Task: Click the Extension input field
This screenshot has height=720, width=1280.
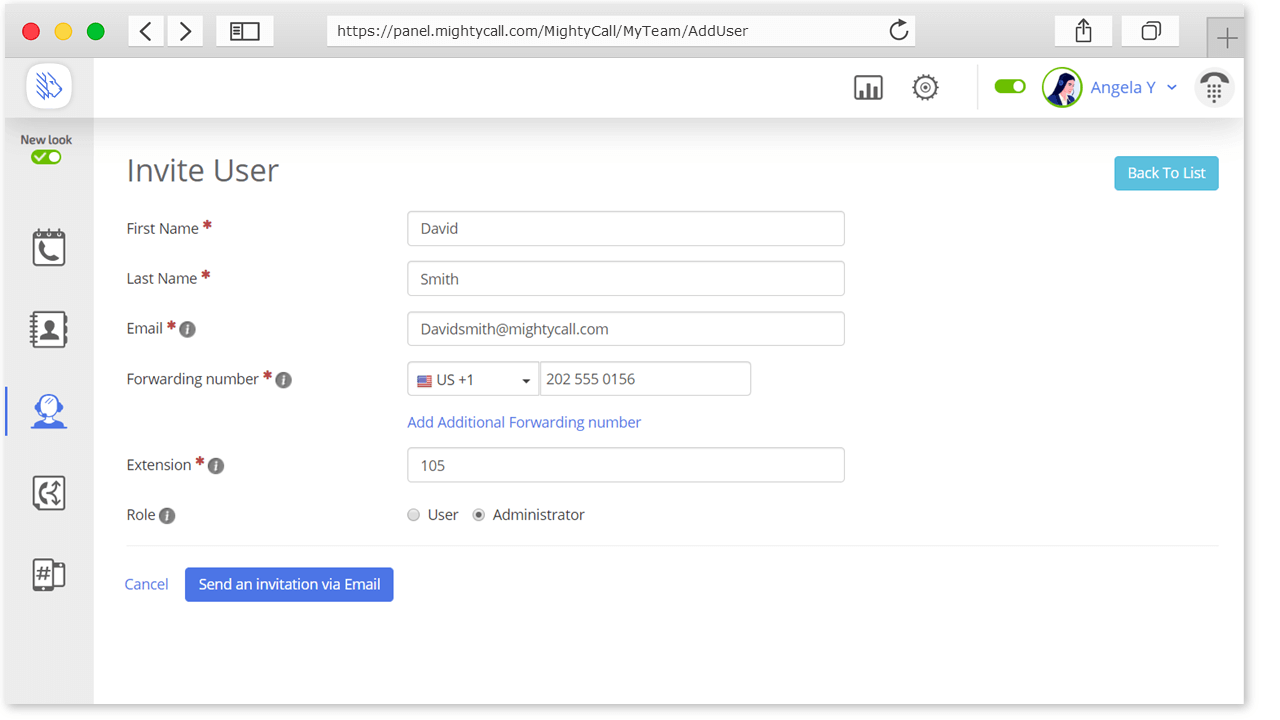Action: coord(626,465)
